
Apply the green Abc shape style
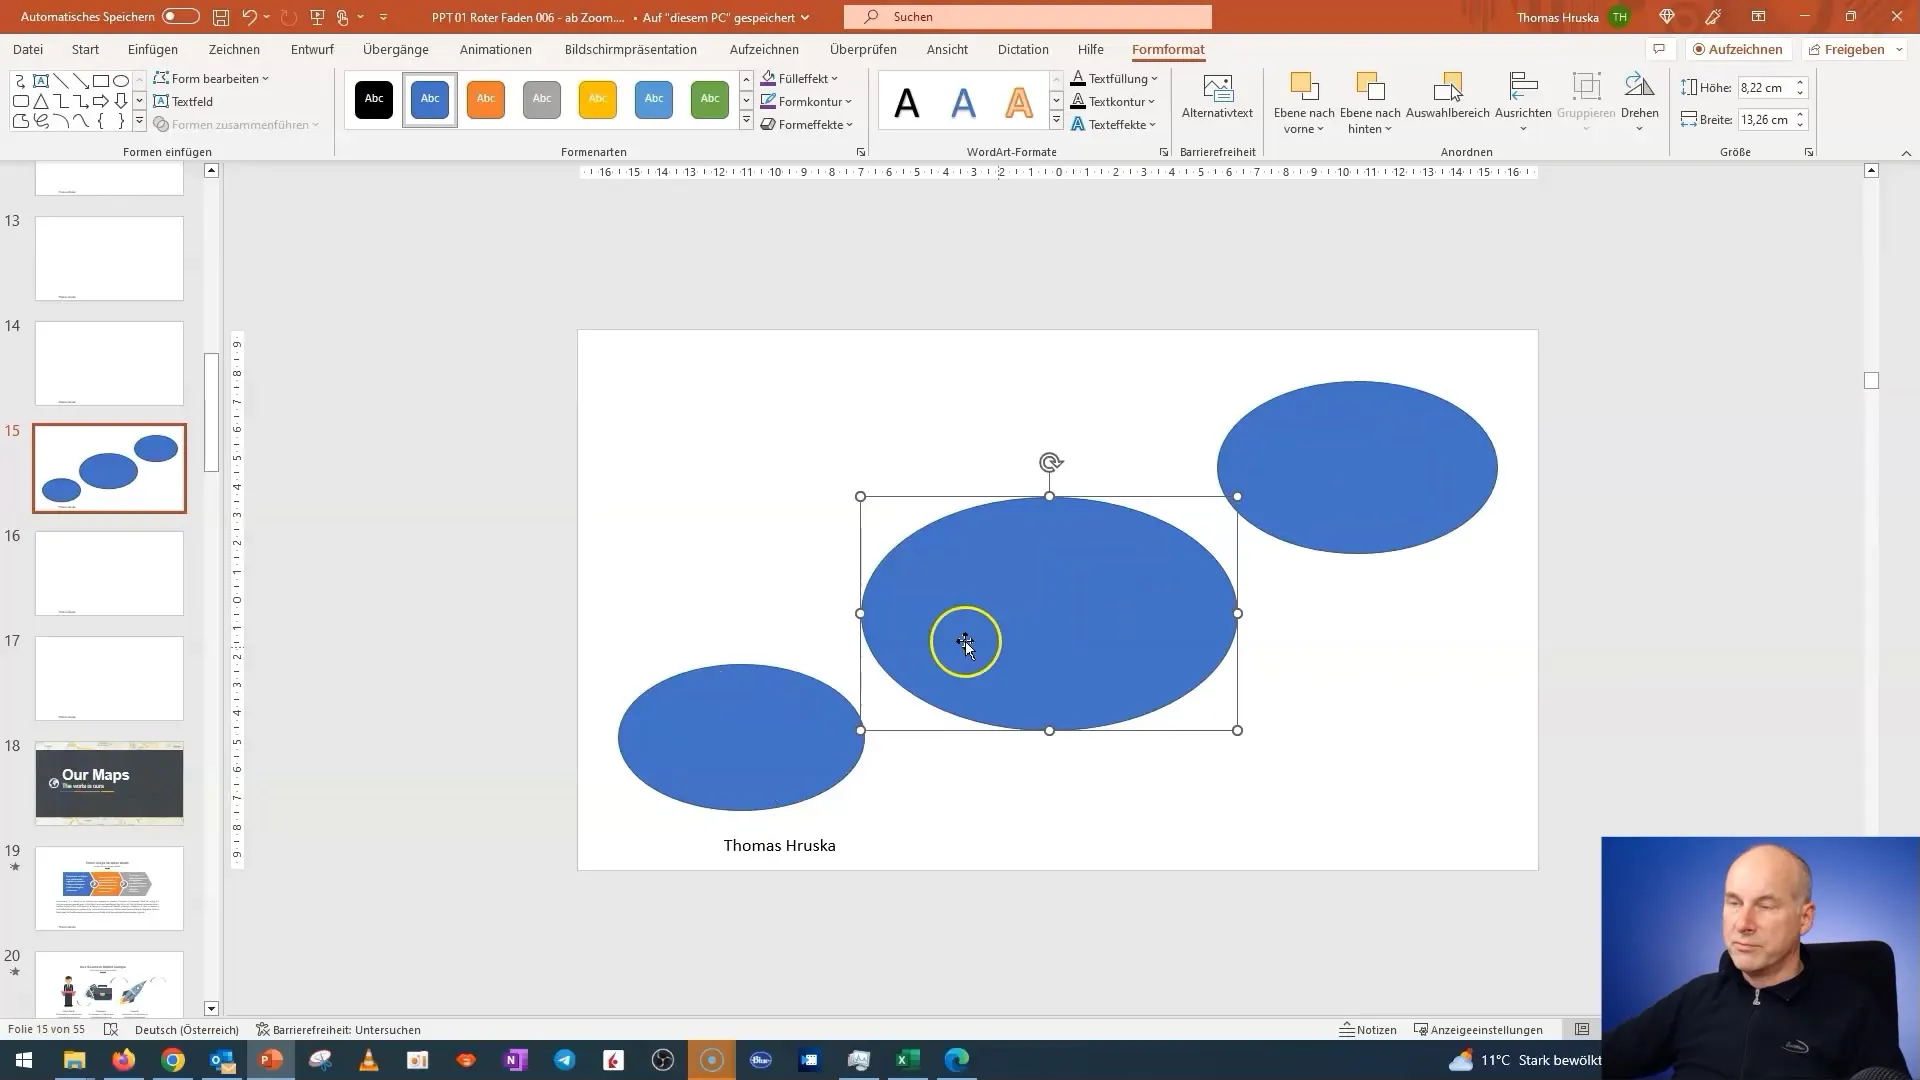pyautogui.click(x=710, y=99)
